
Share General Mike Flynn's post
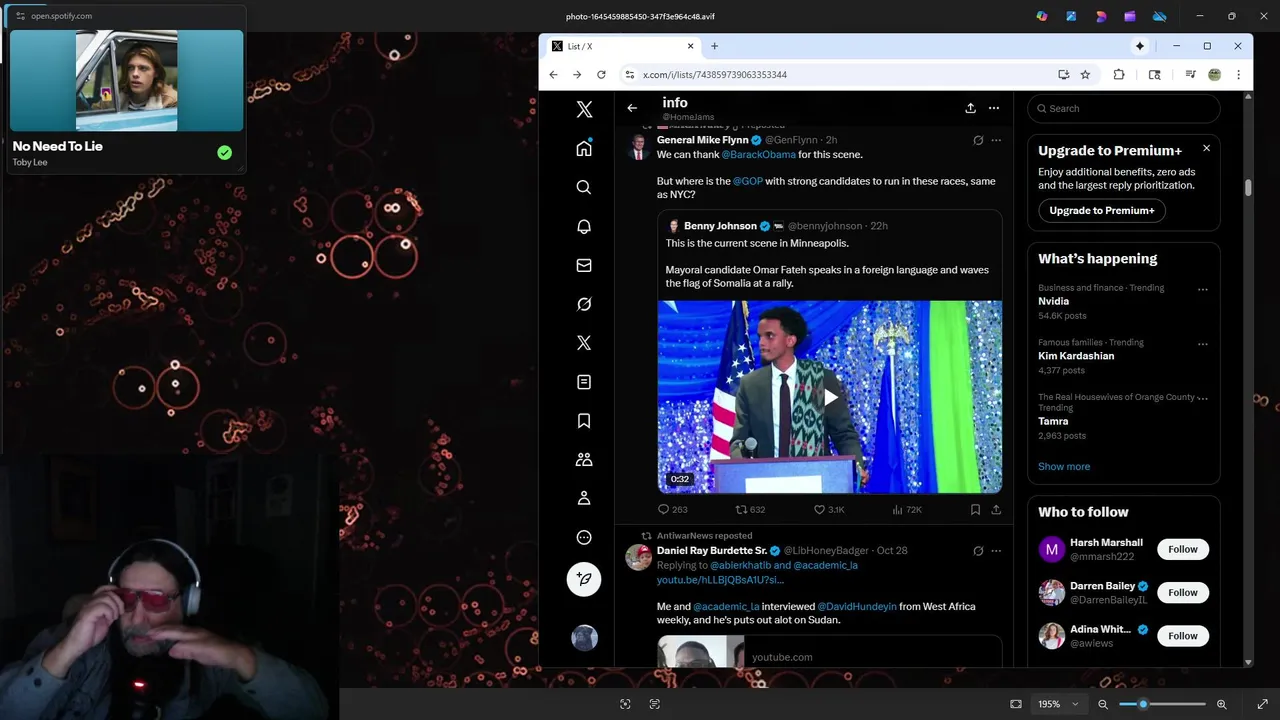click(x=996, y=509)
